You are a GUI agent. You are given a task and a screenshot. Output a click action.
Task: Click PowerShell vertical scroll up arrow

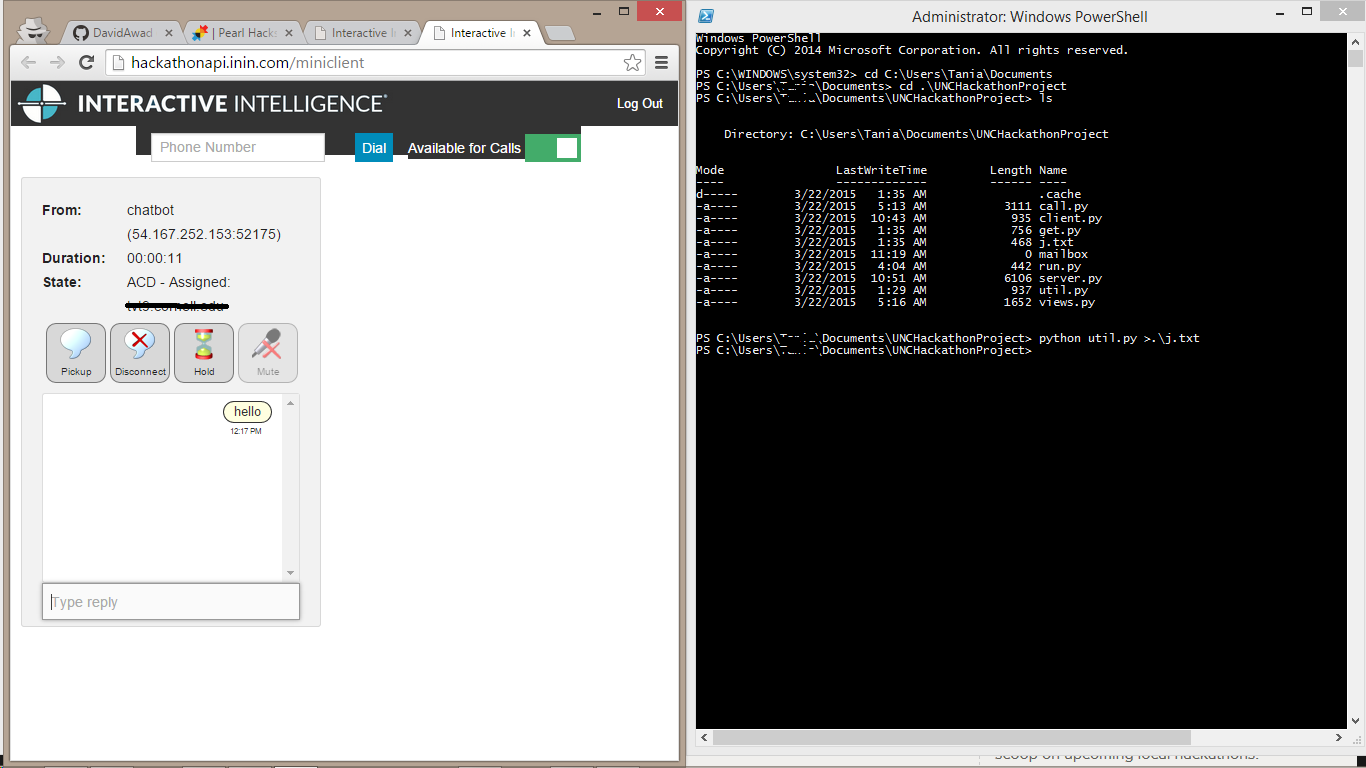pyautogui.click(x=1355, y=40)
